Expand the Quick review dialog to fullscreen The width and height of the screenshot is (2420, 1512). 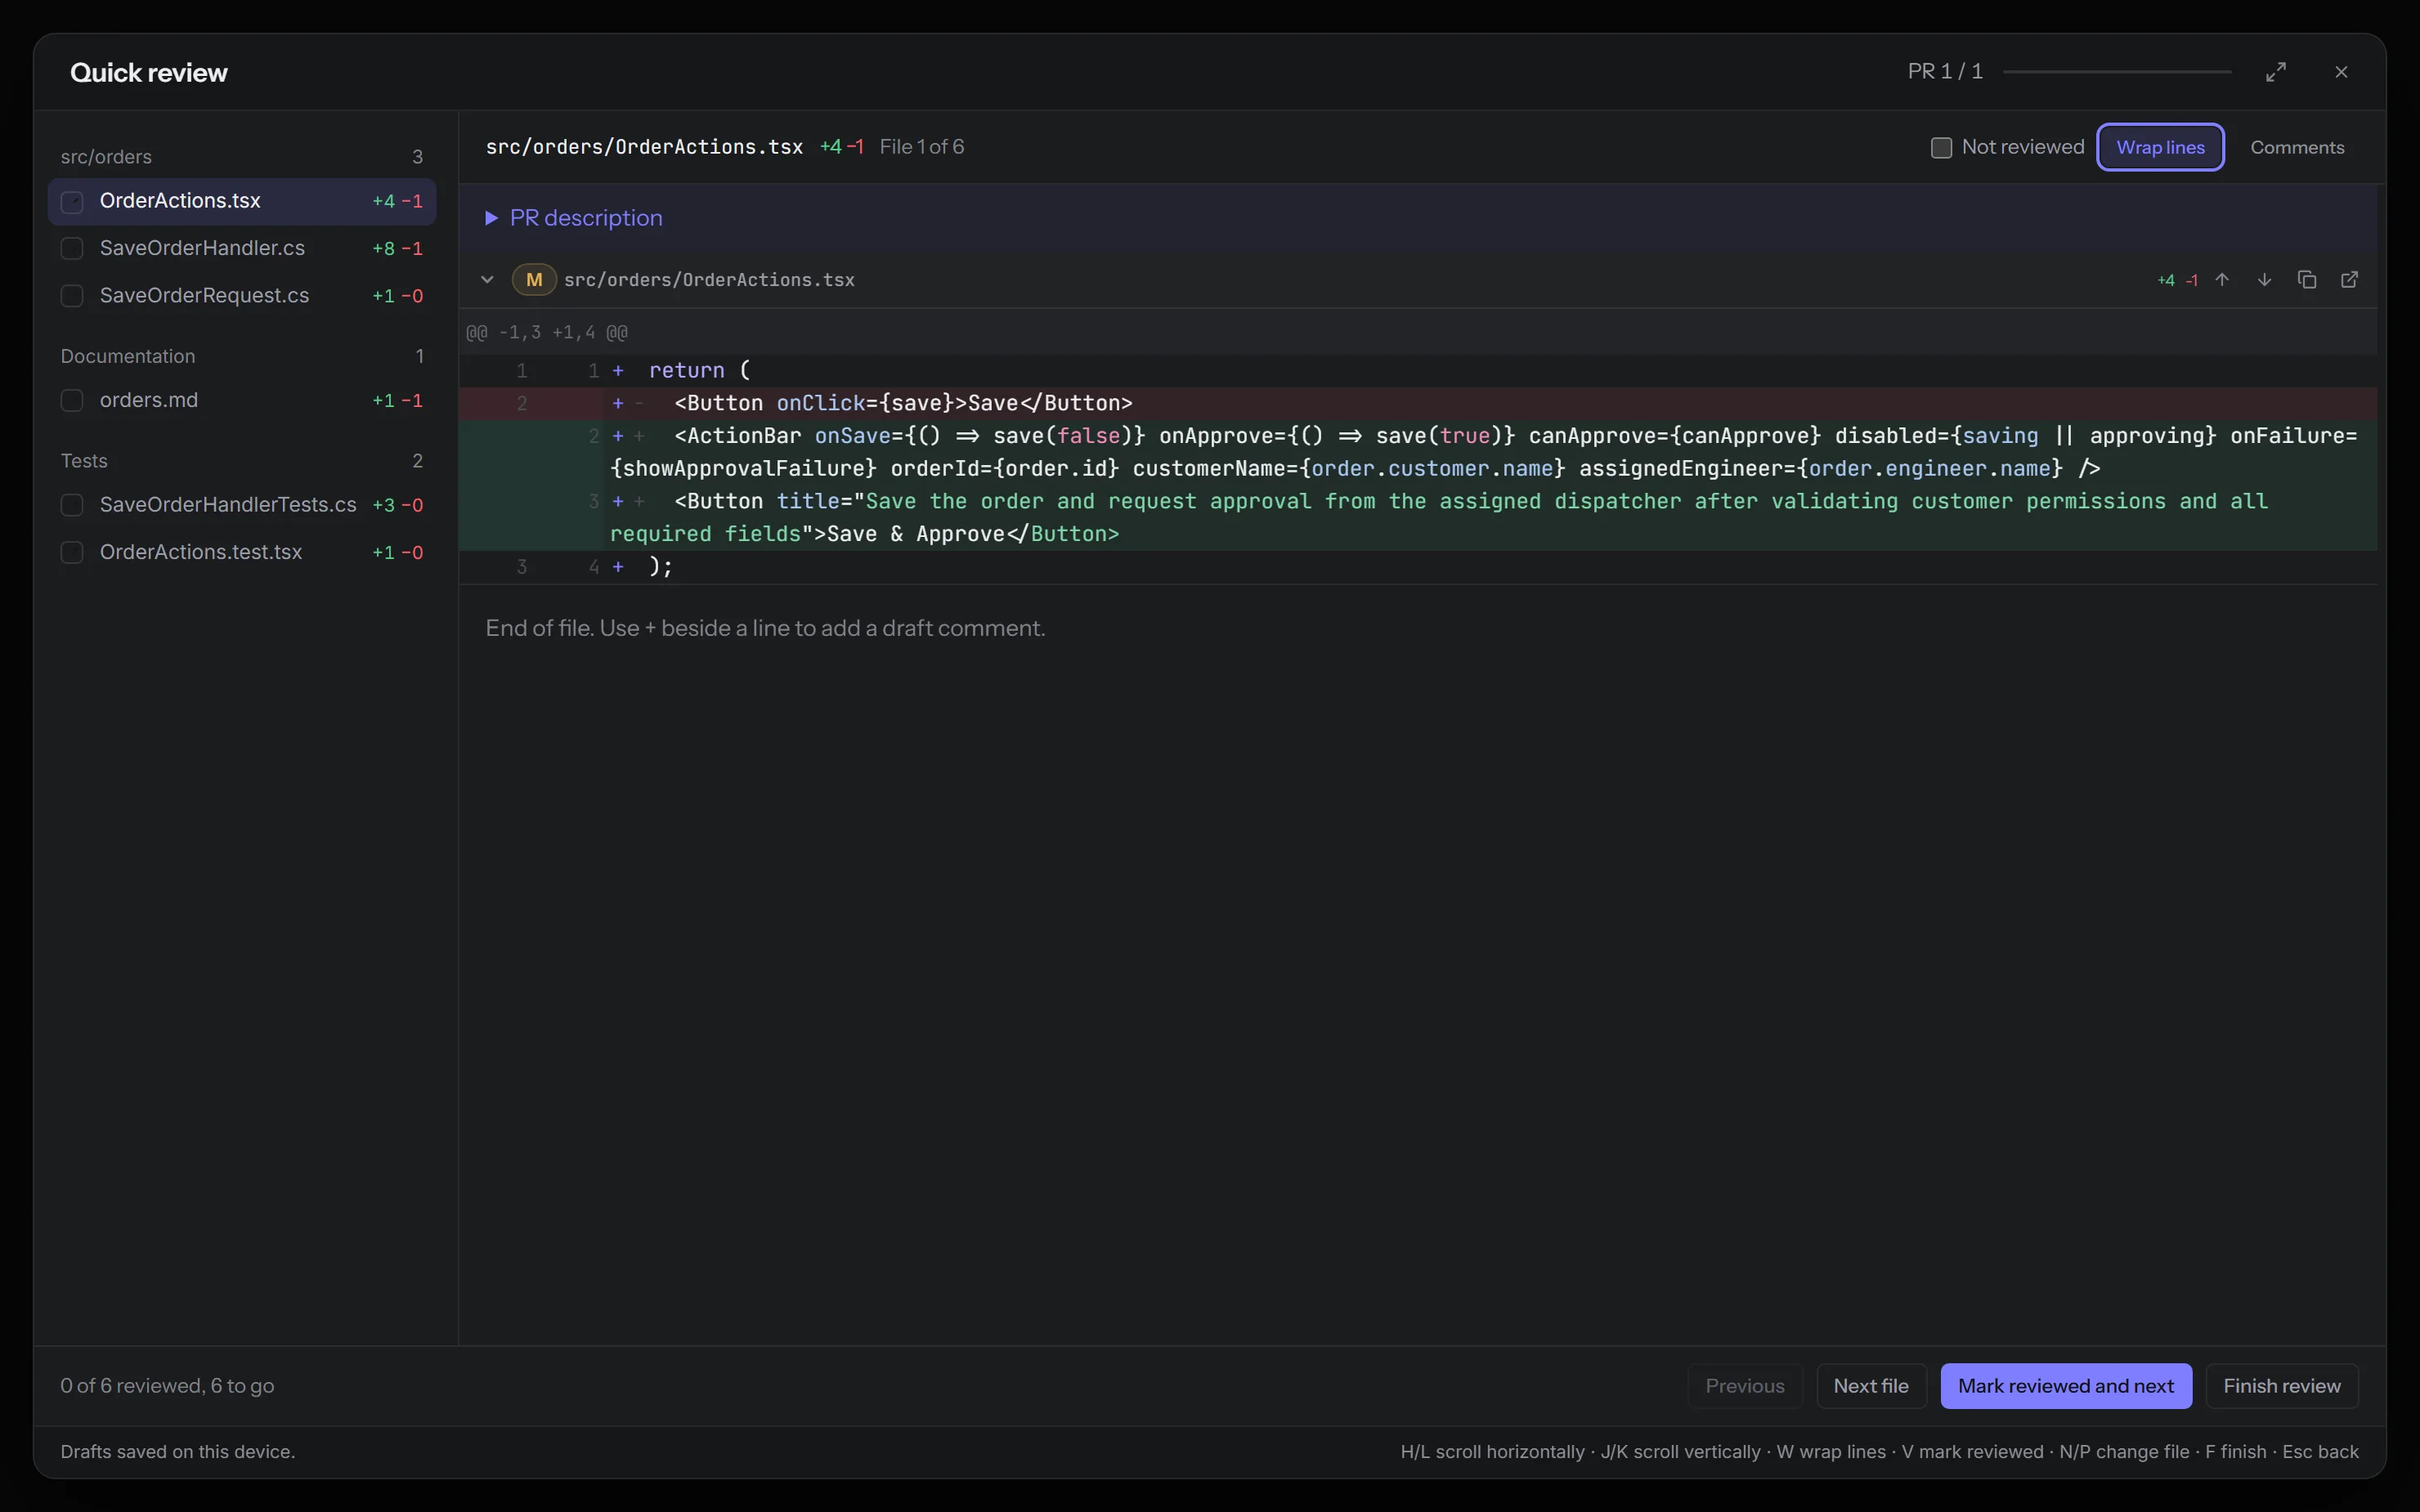pyautogui.click(x=2275, y=72)
